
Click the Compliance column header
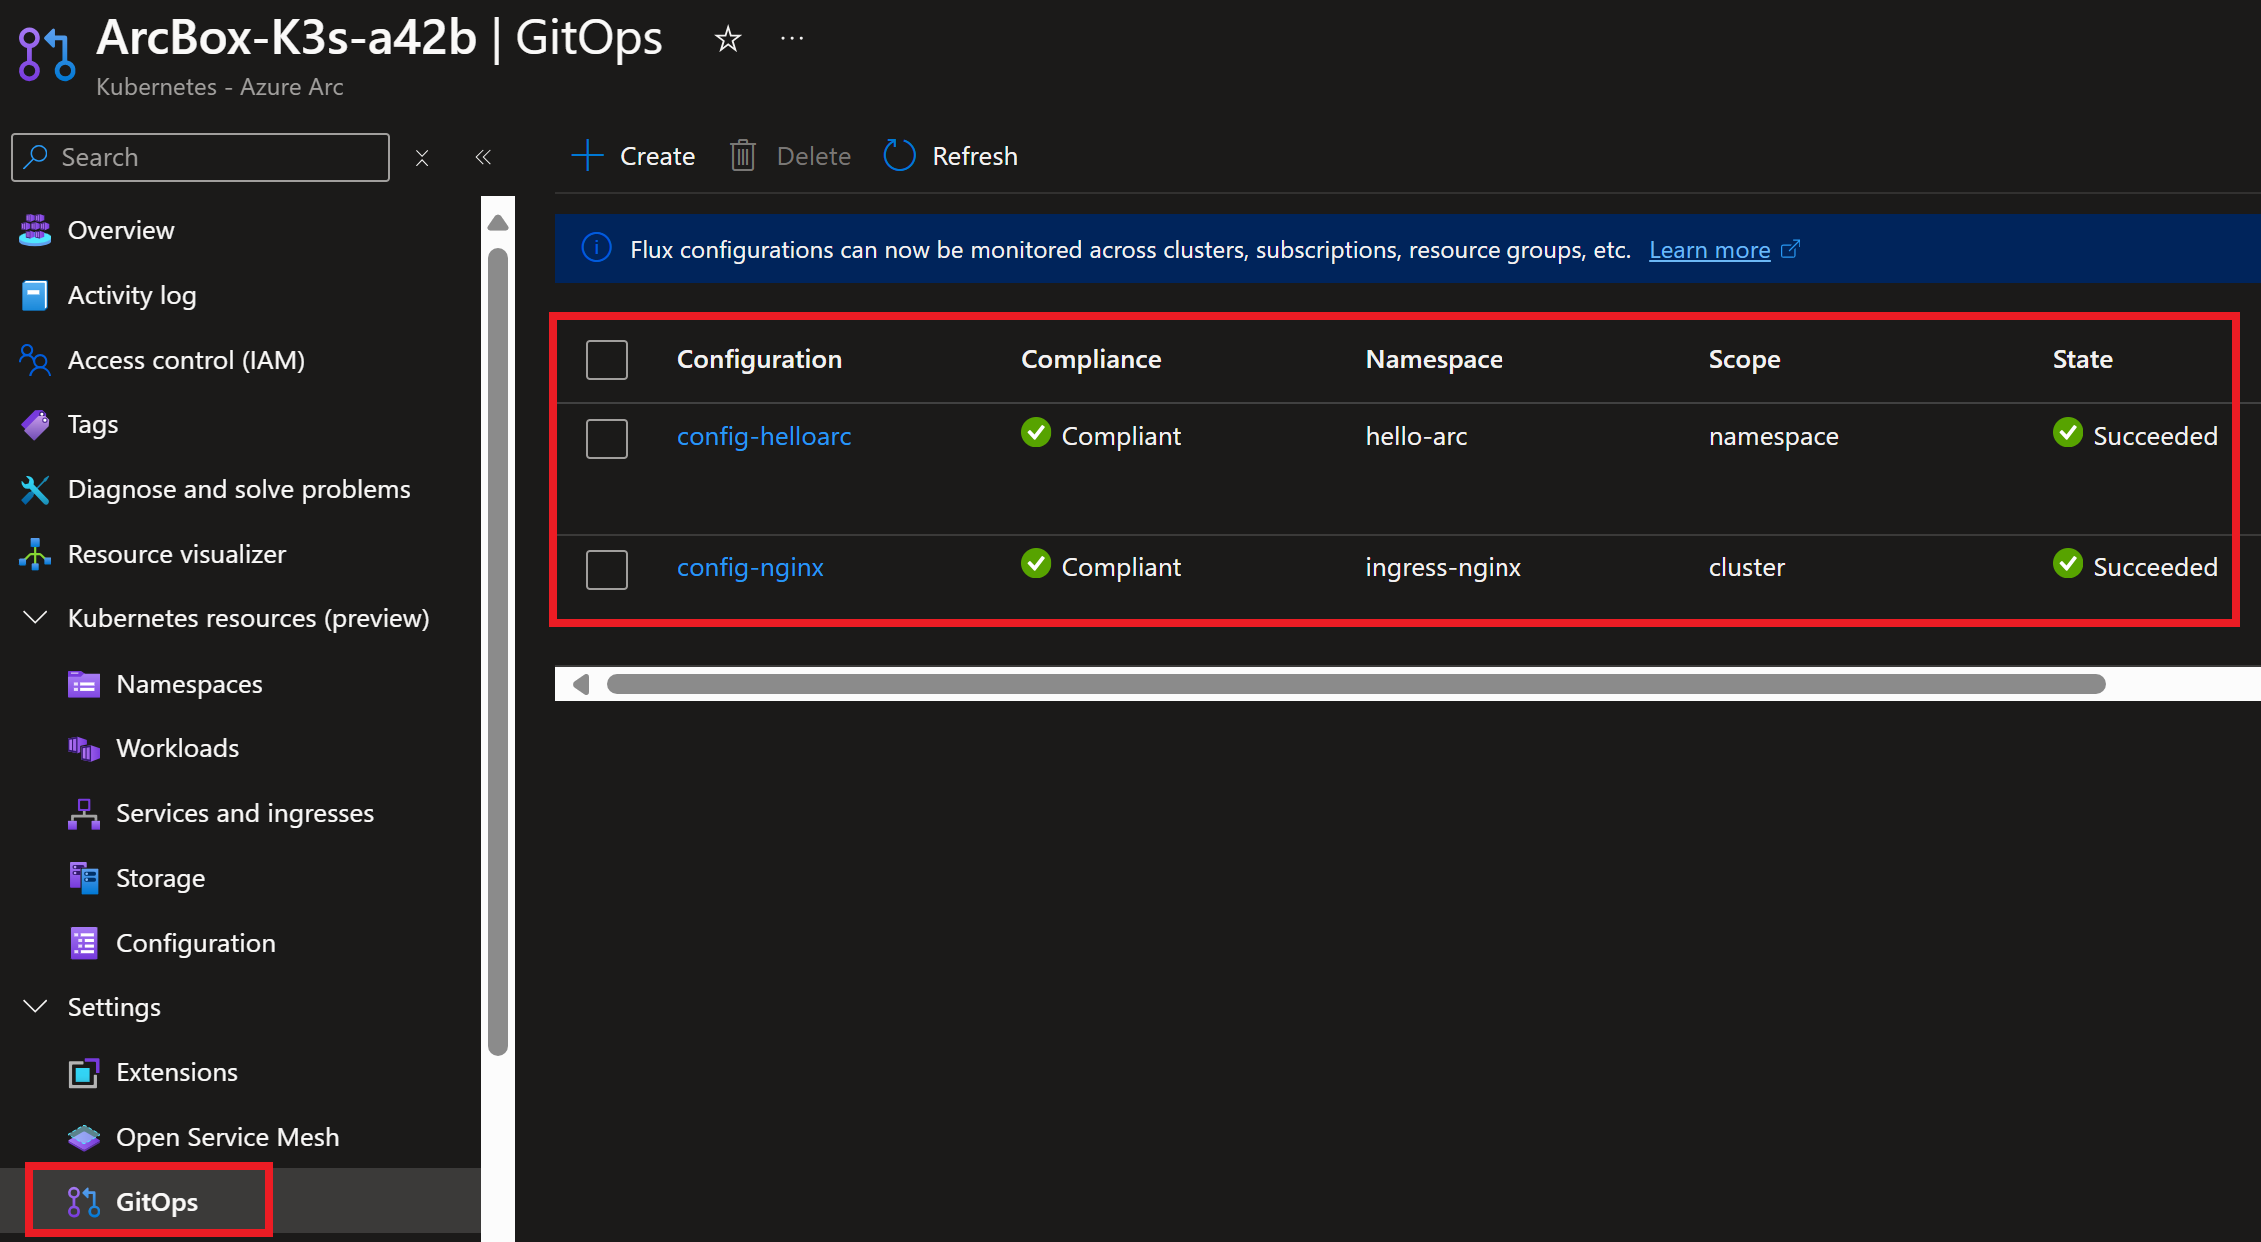tap(1091, 359)
